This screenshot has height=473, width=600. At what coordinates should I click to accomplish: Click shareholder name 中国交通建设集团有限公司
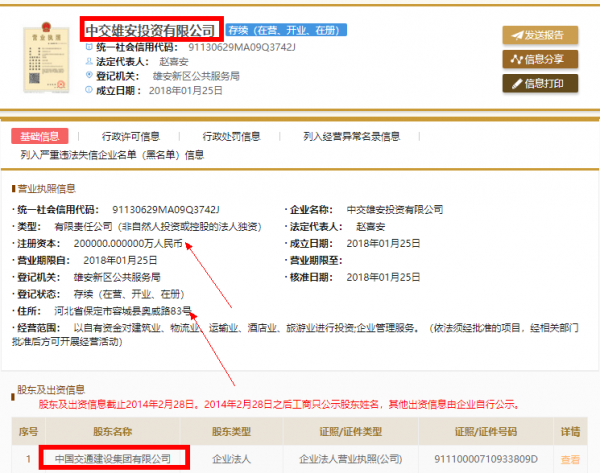(x=112, y=458)
